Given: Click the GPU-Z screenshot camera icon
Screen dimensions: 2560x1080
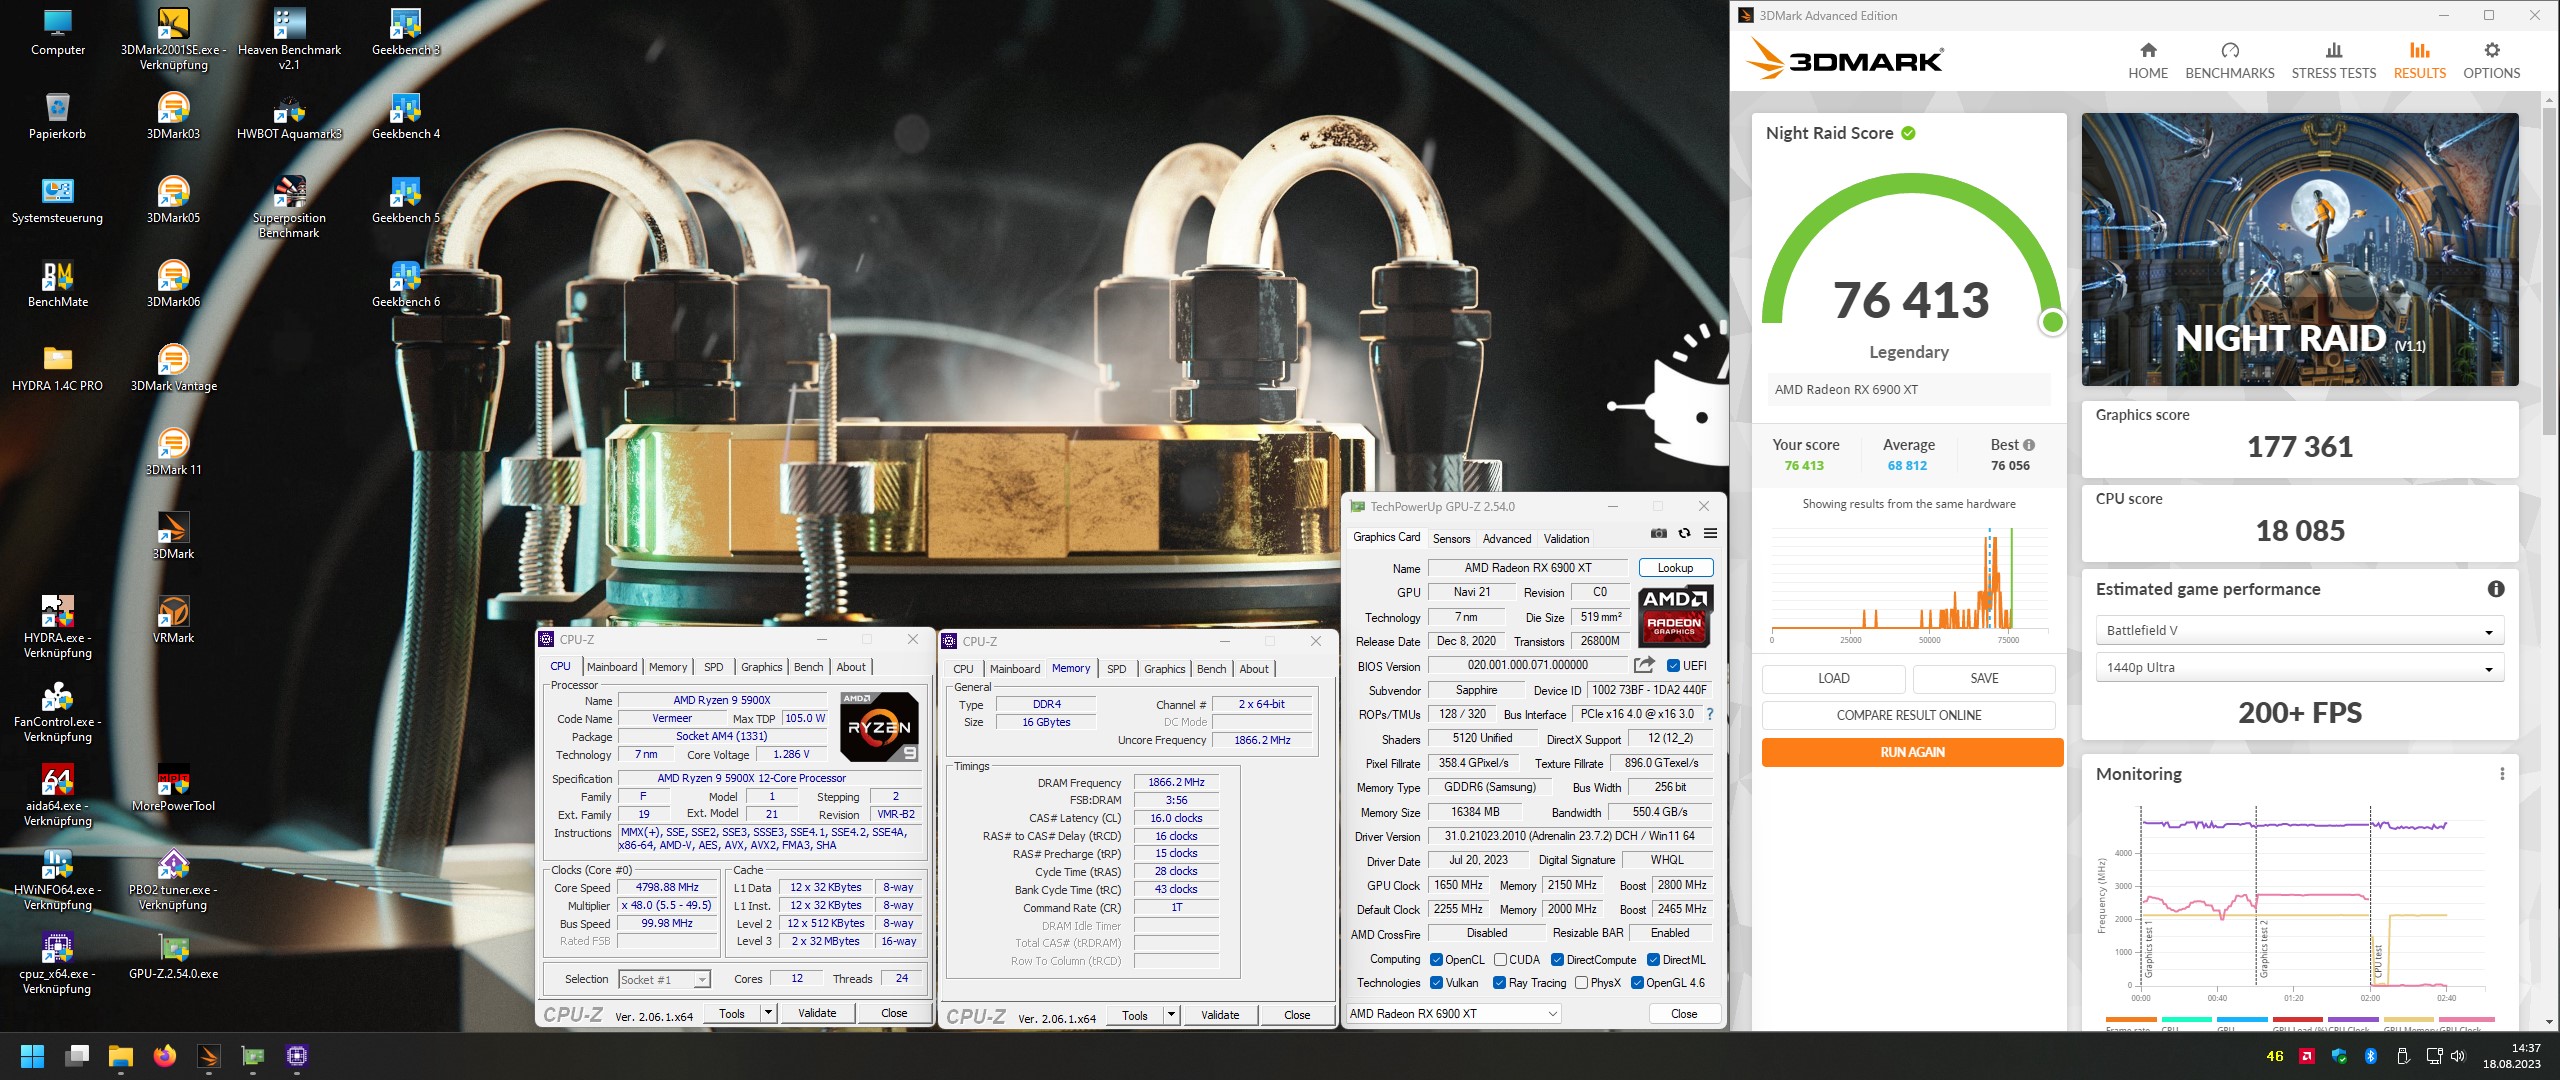Looking at the screenshot, I should pos(1659,534).
